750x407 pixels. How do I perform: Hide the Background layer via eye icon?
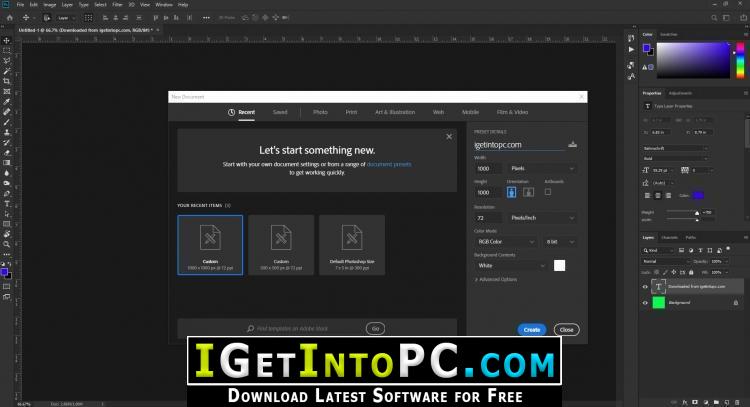pos(645,303)
